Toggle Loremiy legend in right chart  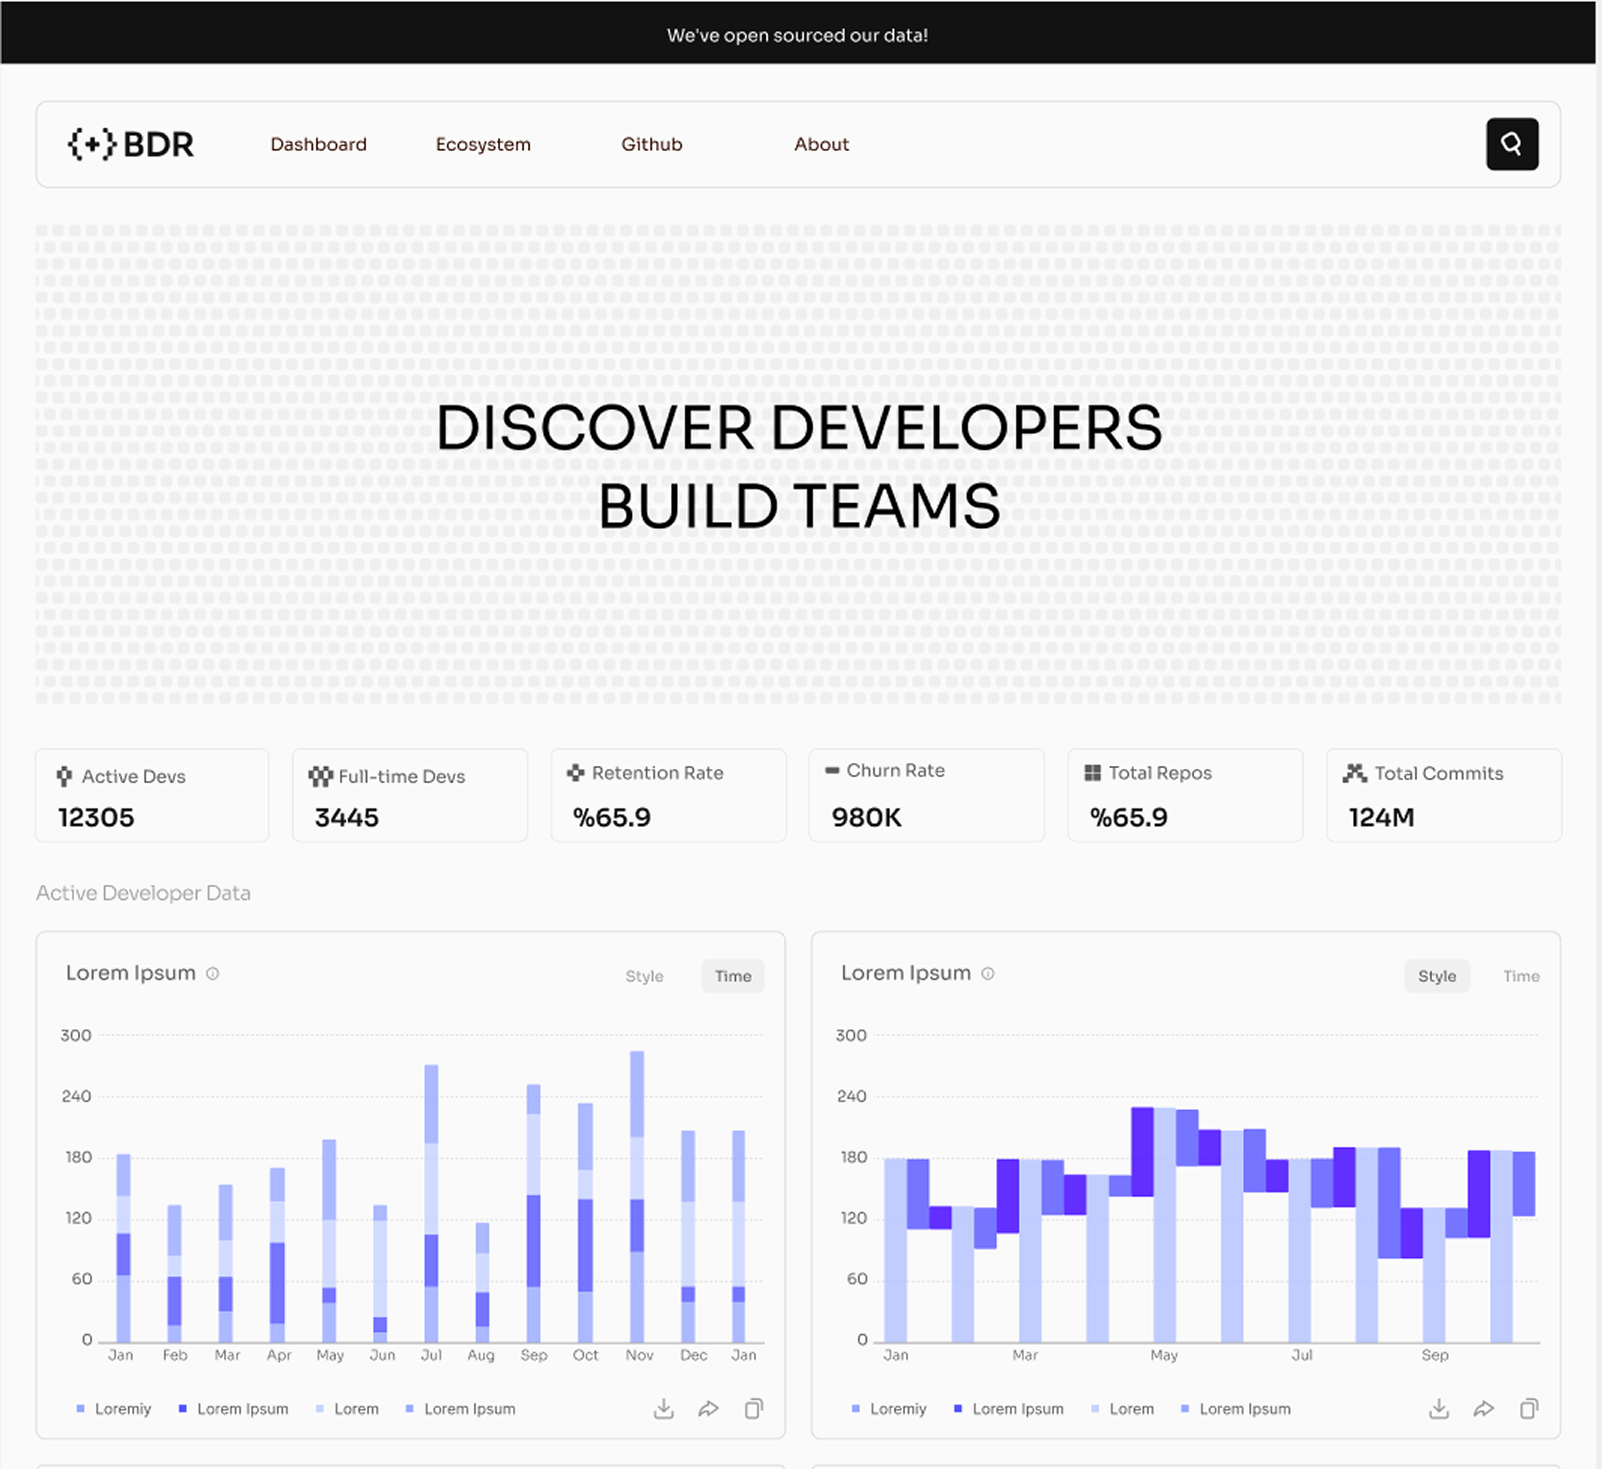[888, 1408]
